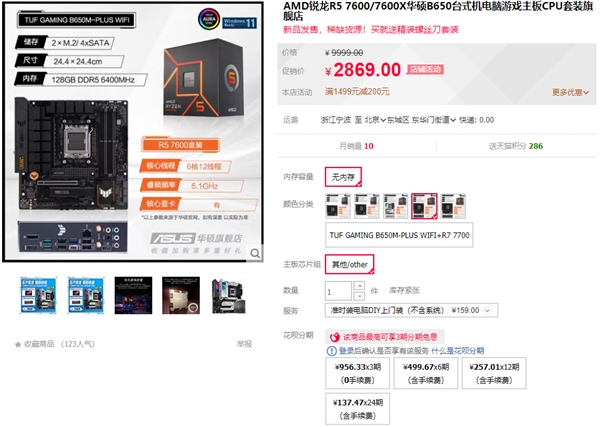600x427 pixels.
Task: Select the 其他/other chipset option
Action: [x=349, y=264]
